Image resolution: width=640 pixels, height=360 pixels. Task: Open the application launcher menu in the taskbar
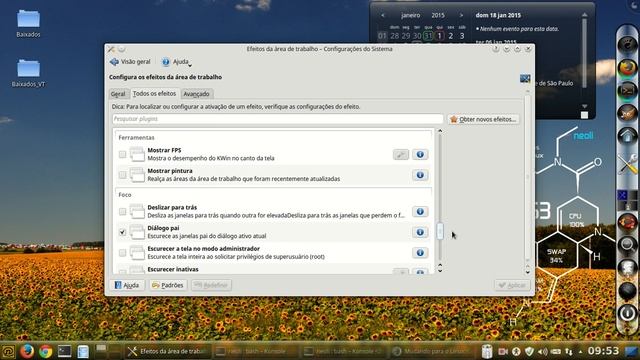click(x=8, y=351)
